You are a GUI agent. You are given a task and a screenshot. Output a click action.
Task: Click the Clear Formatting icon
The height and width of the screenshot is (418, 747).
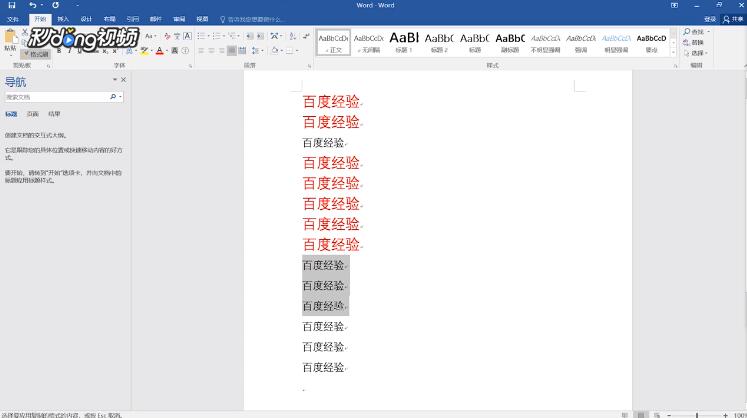pyautogui.click(x=167, y=36)
